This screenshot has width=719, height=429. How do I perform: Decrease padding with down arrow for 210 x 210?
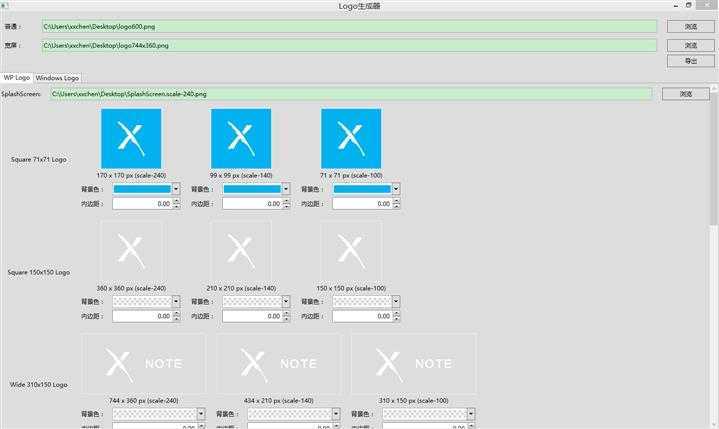[287, 319]
